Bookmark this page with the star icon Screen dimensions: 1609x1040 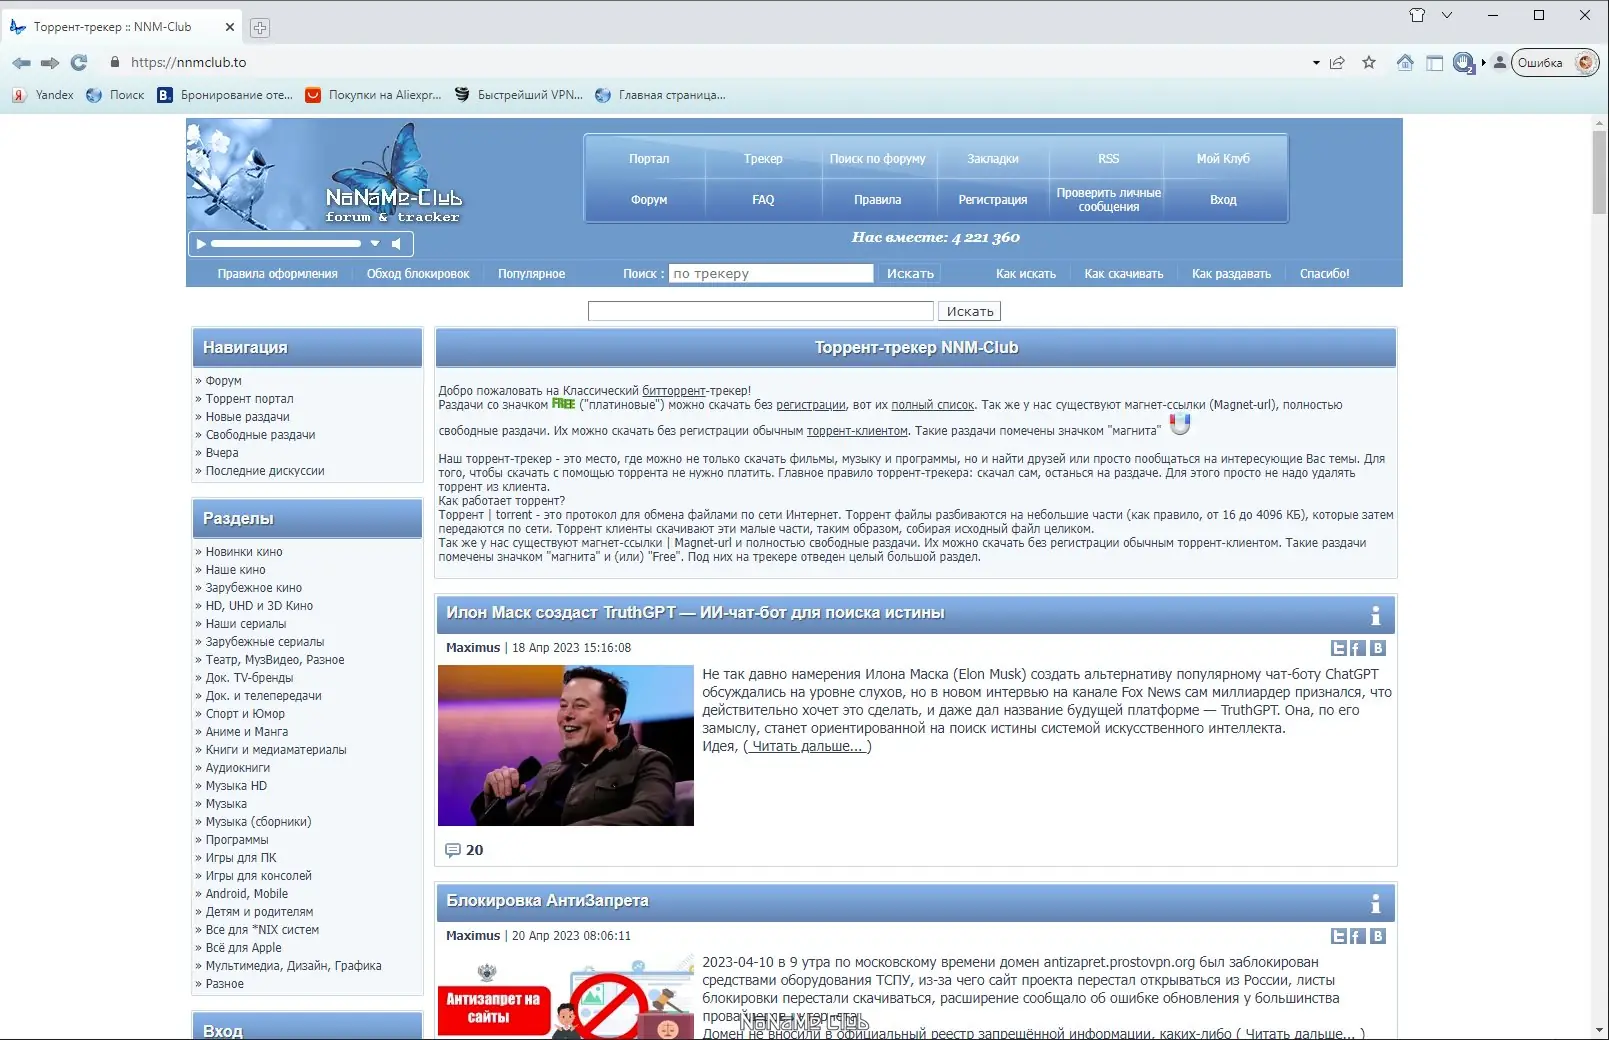1369,62
